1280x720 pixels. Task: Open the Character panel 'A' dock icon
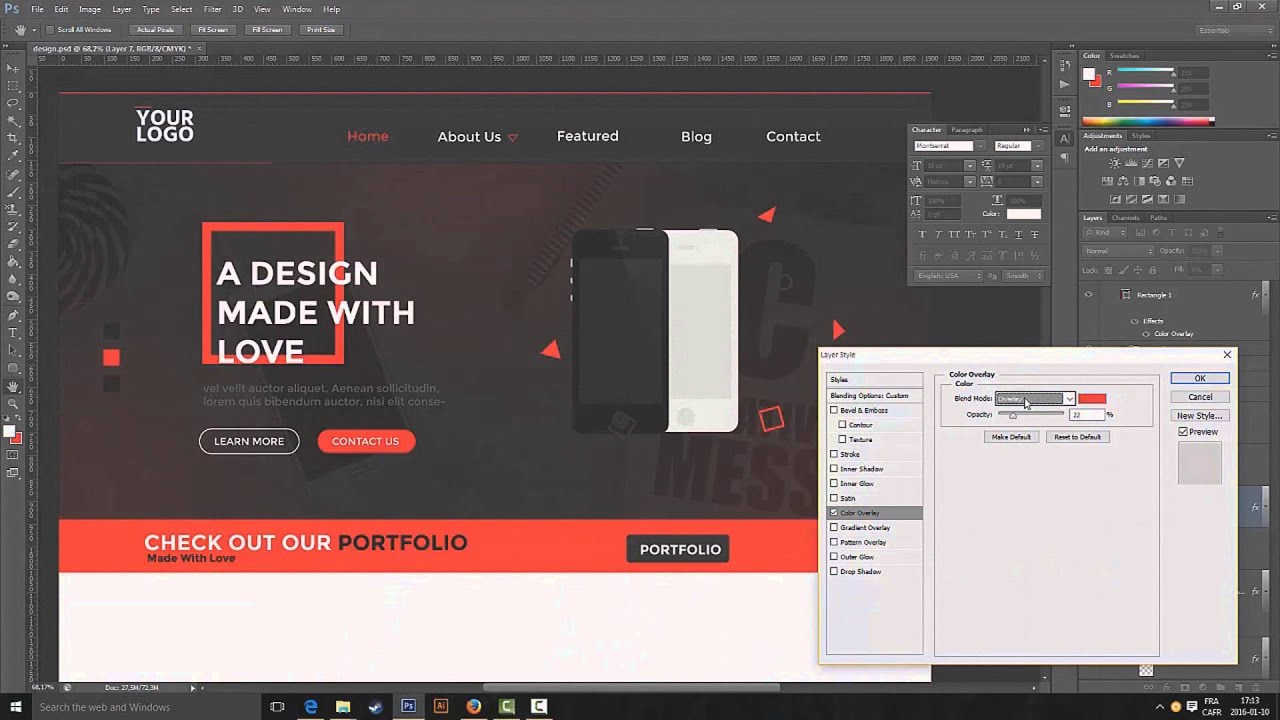1064,139
